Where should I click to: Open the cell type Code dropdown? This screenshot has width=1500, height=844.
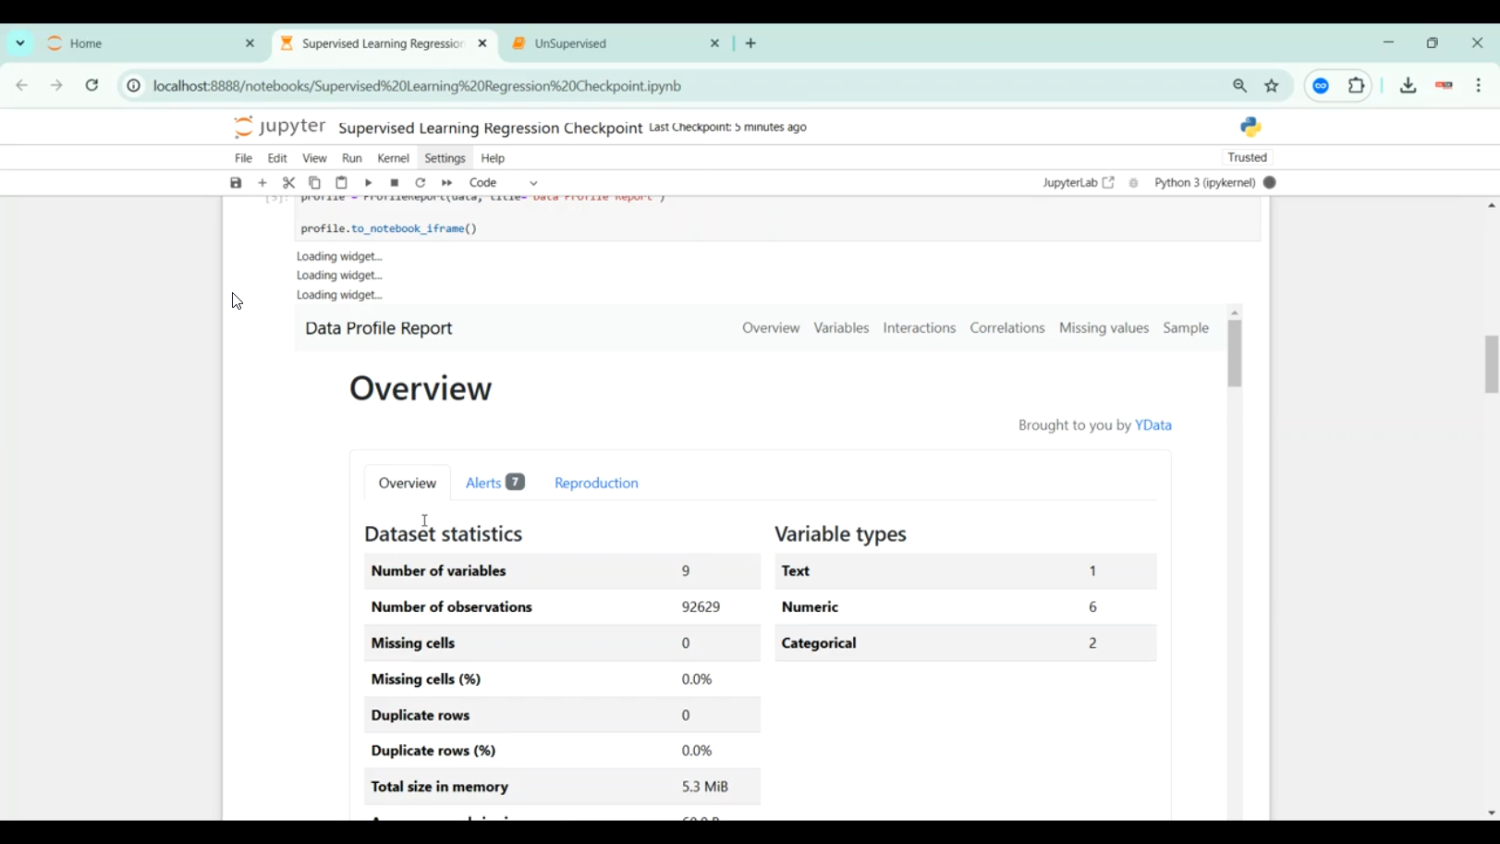(x=503, y=183)
